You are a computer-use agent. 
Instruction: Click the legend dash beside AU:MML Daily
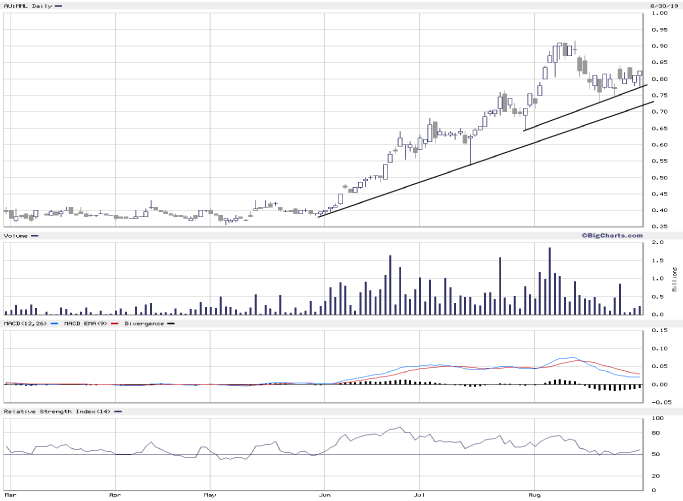[x=57, y=6]
